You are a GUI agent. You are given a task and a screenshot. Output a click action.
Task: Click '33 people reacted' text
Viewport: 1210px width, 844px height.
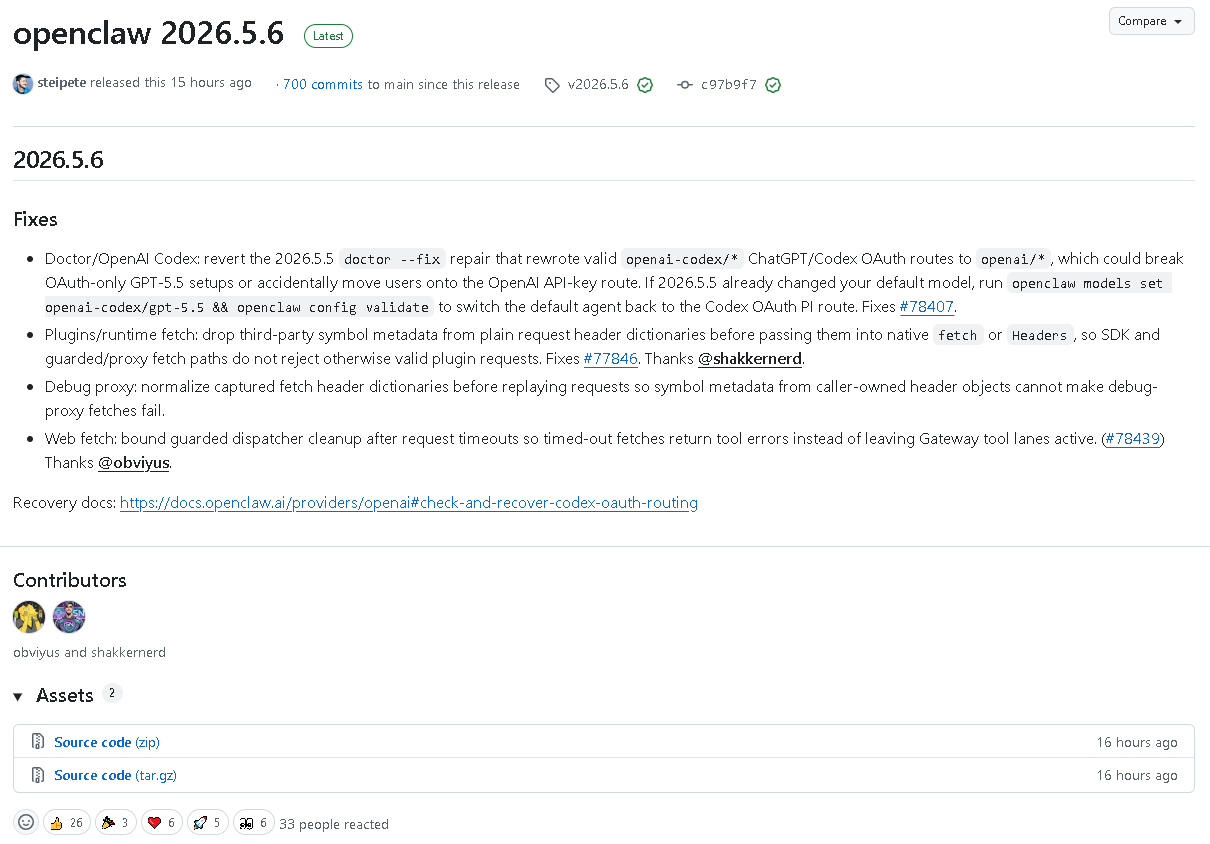334,824
